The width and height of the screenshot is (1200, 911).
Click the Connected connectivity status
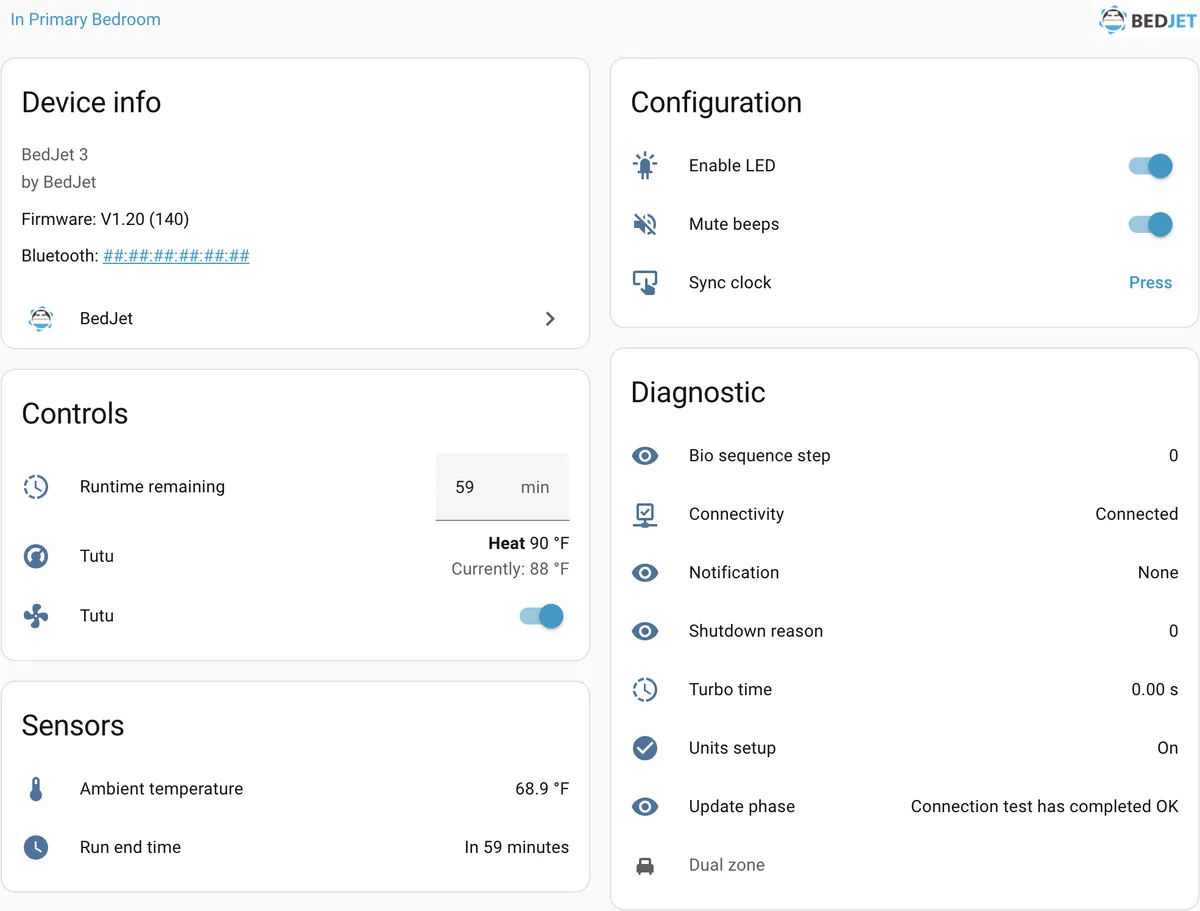tap(1137, 514)
